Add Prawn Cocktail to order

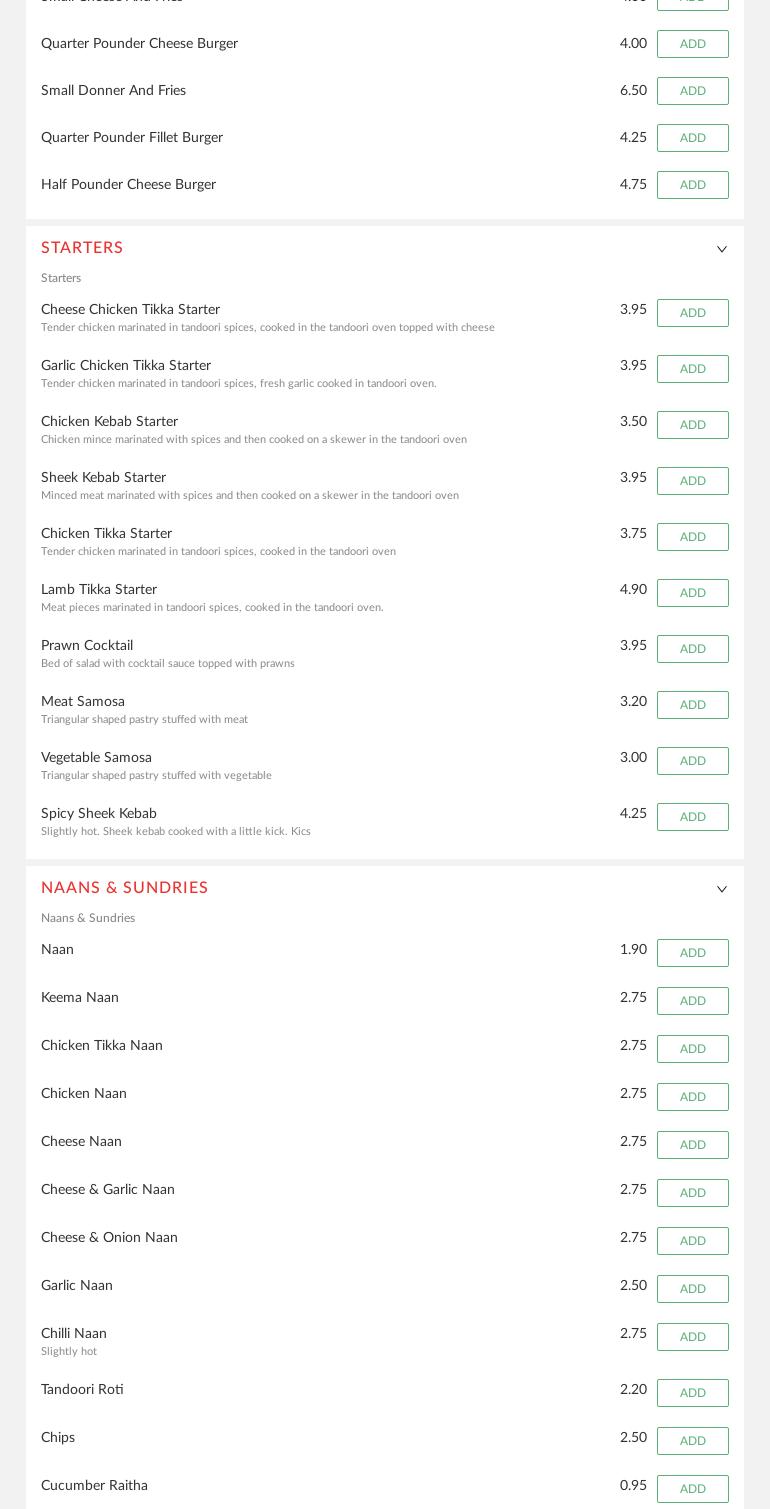point(692,649)
